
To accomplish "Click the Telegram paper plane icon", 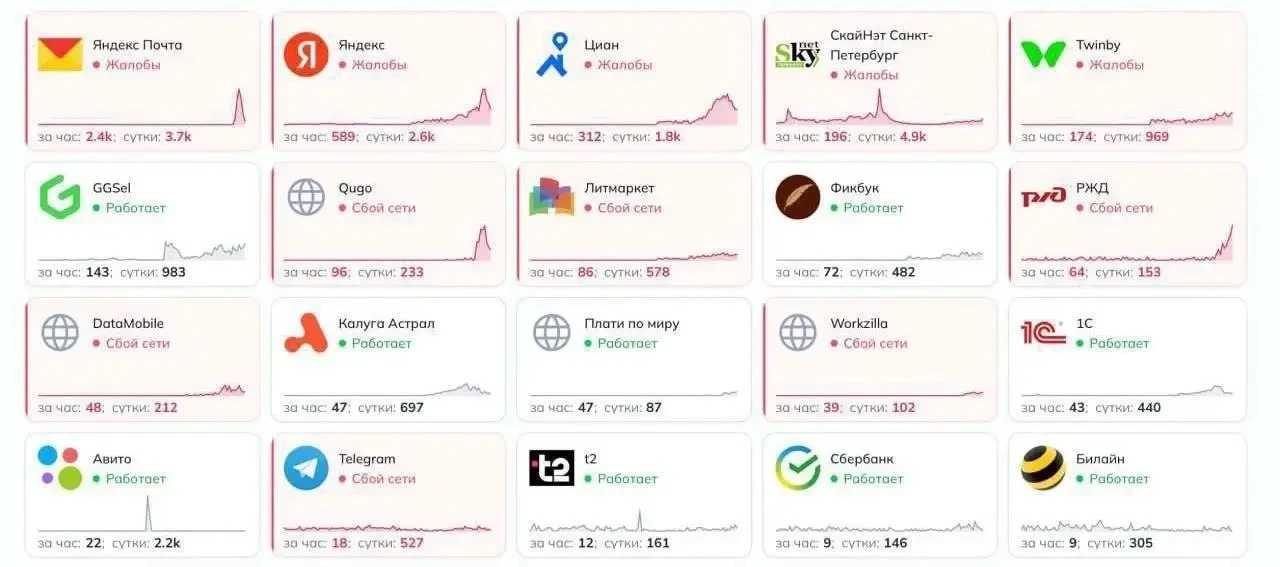I will (306, 468).
